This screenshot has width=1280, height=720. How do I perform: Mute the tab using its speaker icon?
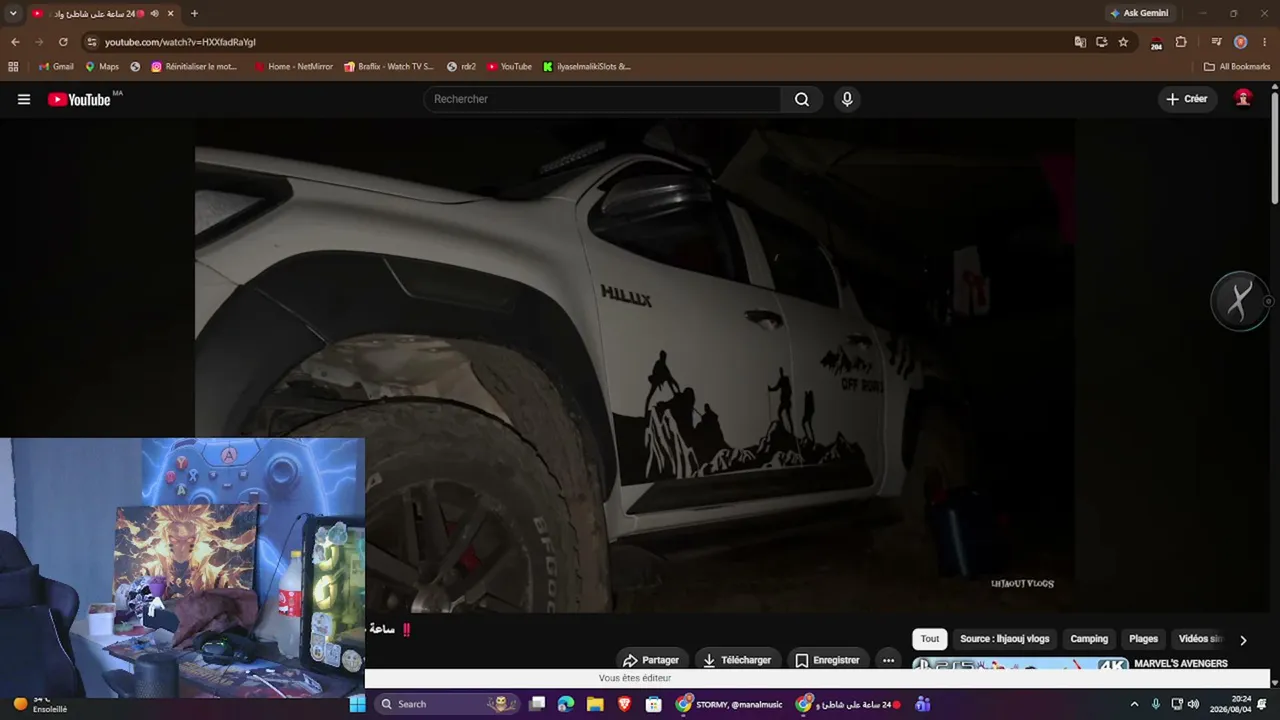click(154, 14)
